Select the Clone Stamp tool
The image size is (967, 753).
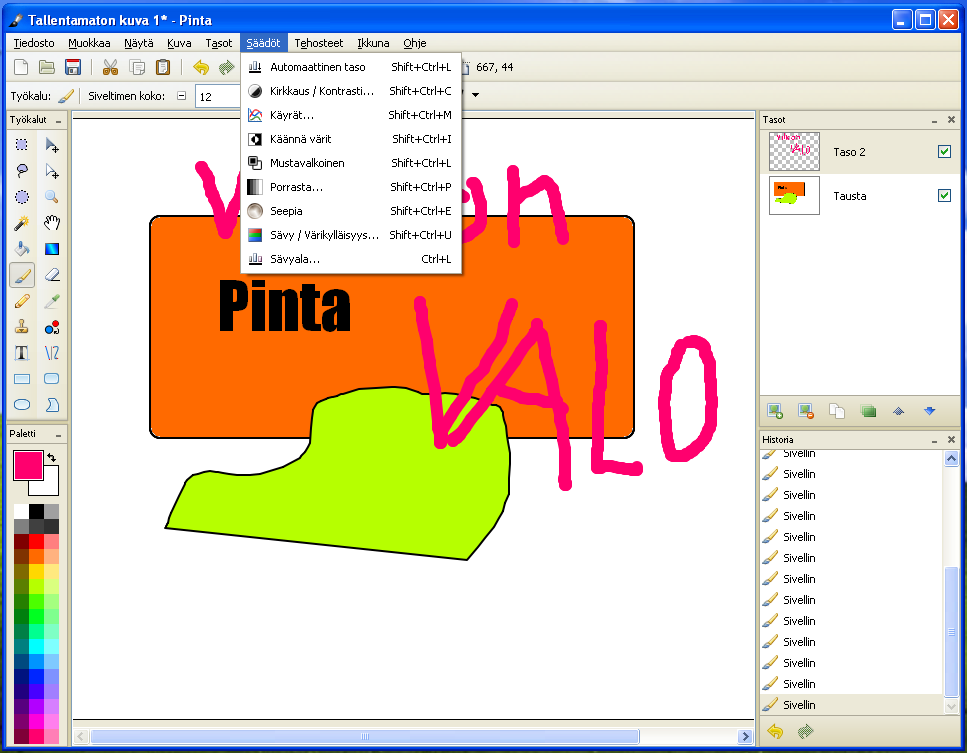(22, 327)
